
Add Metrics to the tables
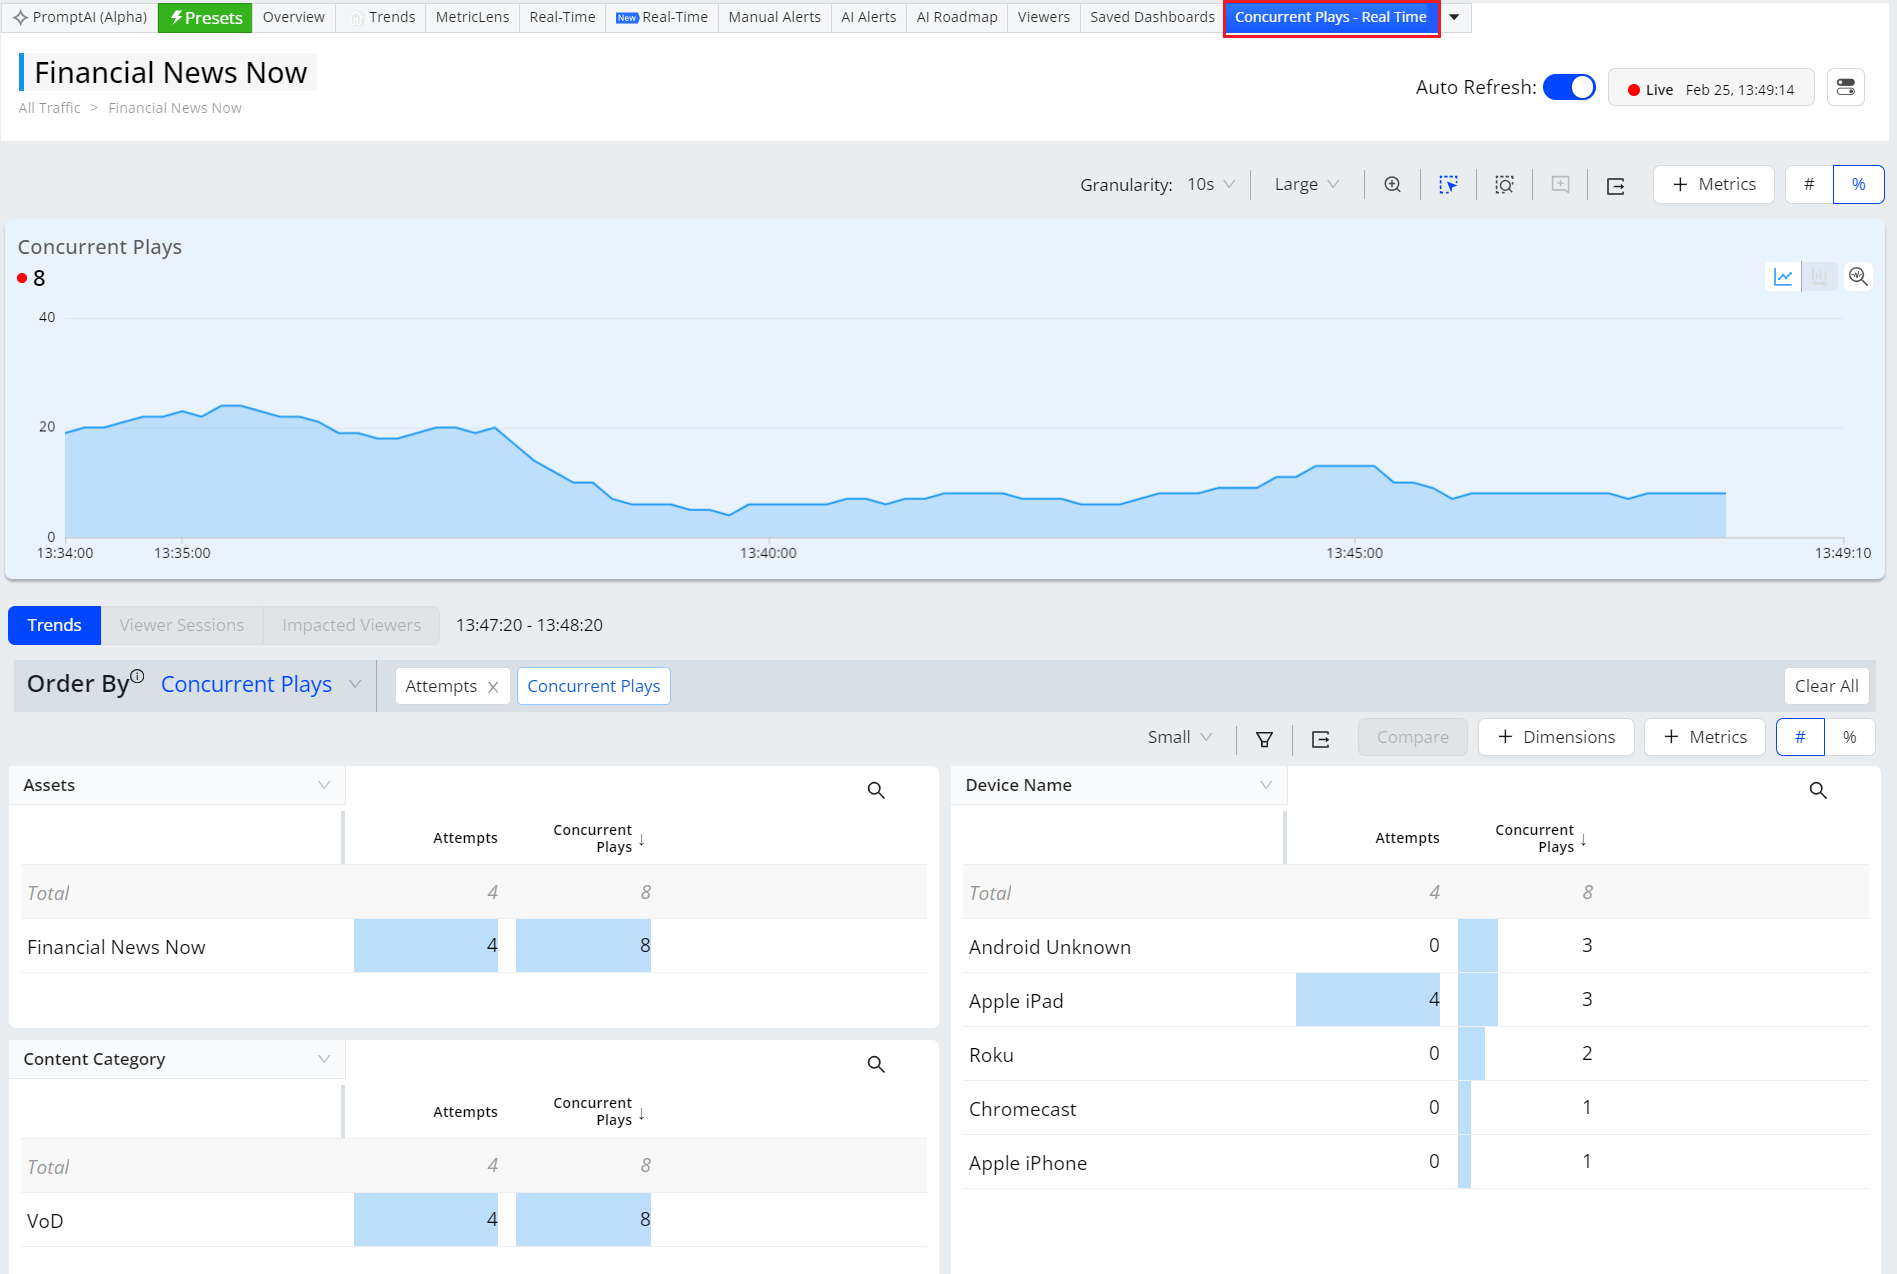[1705, 738]
